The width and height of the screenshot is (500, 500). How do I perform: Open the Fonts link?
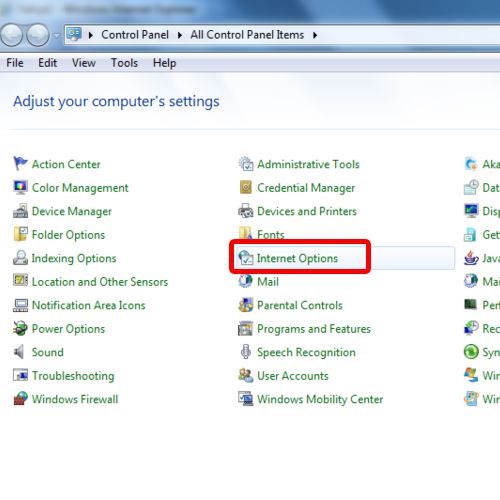click(x=271, y=235)
